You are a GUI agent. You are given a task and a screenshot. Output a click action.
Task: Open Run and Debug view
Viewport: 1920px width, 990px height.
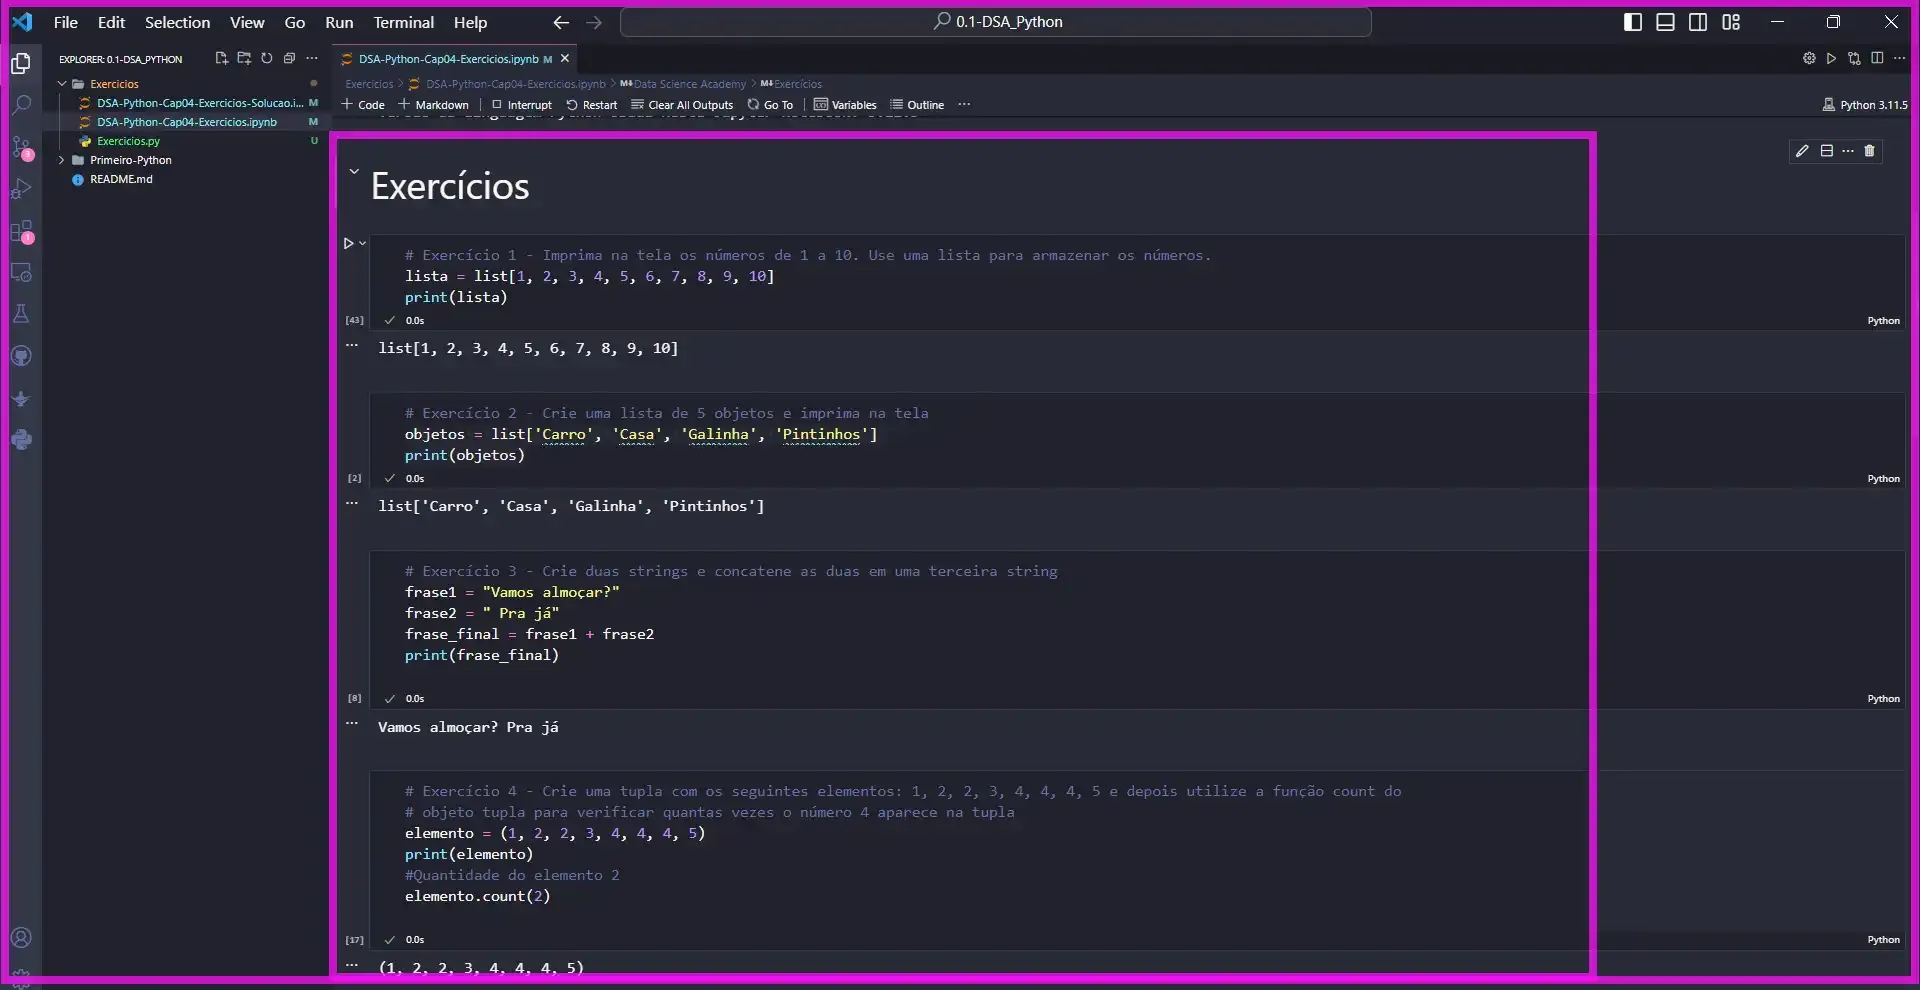[x=21, y=189]
